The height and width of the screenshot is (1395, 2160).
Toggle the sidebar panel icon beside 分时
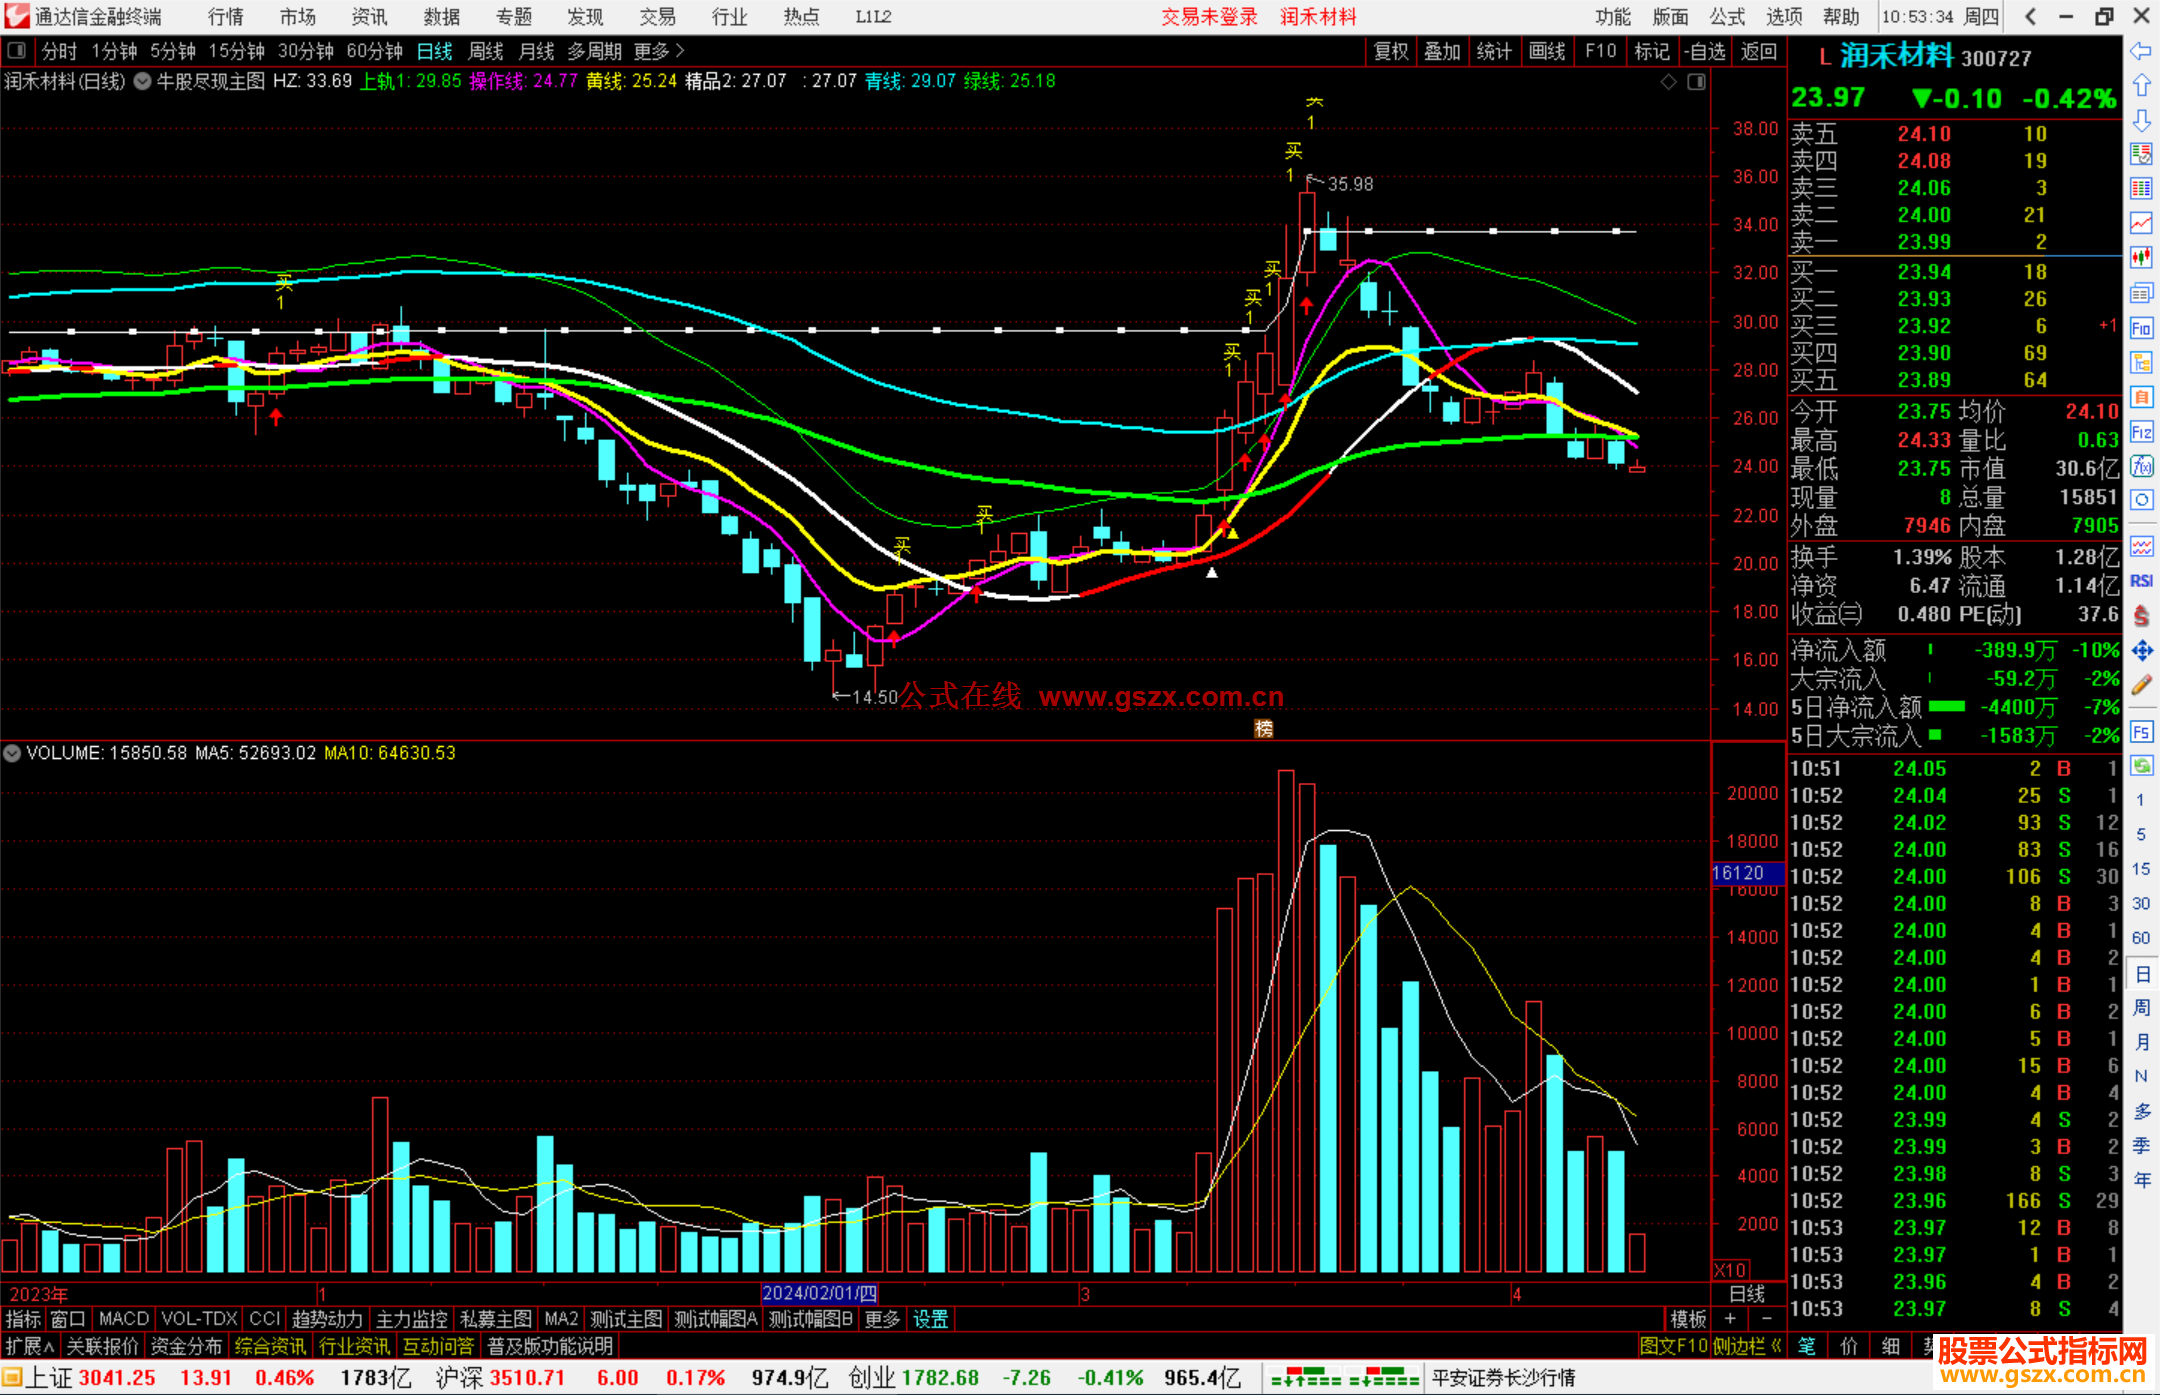[x=16, y=50]
